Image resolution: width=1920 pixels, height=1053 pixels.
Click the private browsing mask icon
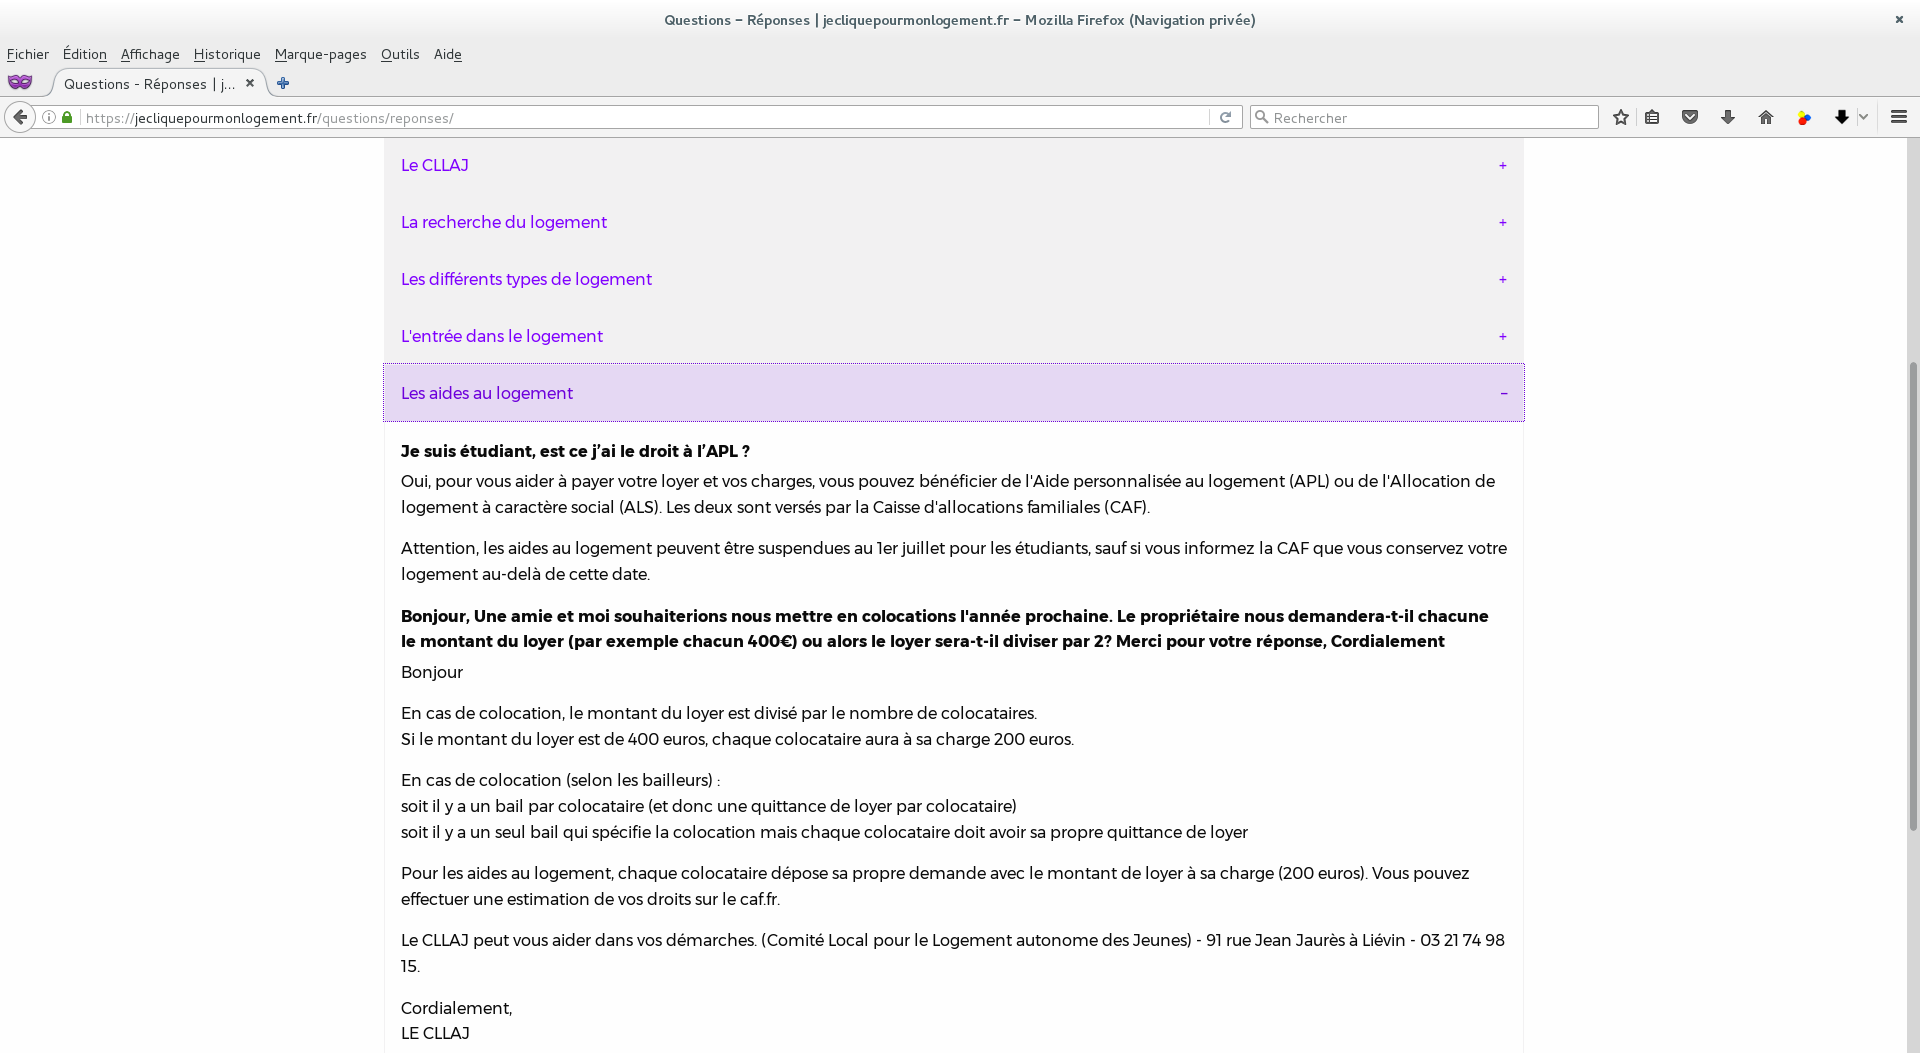(x=20, y=82)
